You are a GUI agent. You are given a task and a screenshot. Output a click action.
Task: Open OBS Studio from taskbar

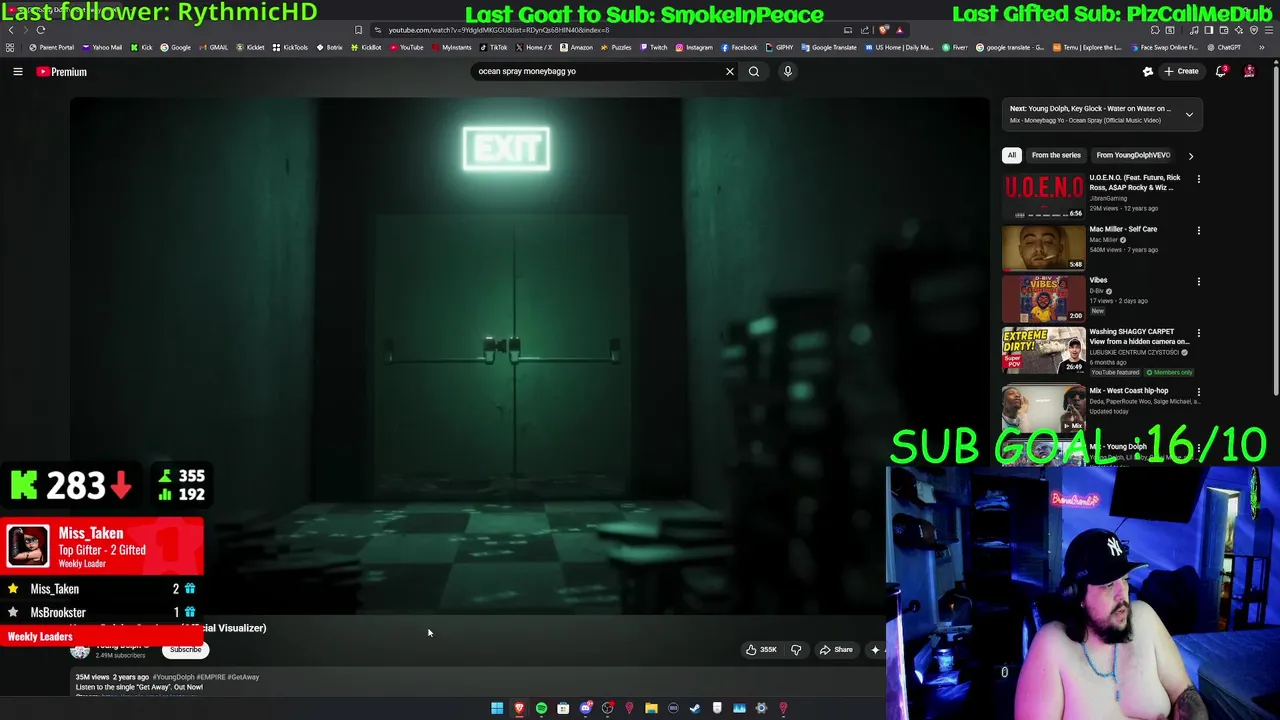tap(607, 708)
